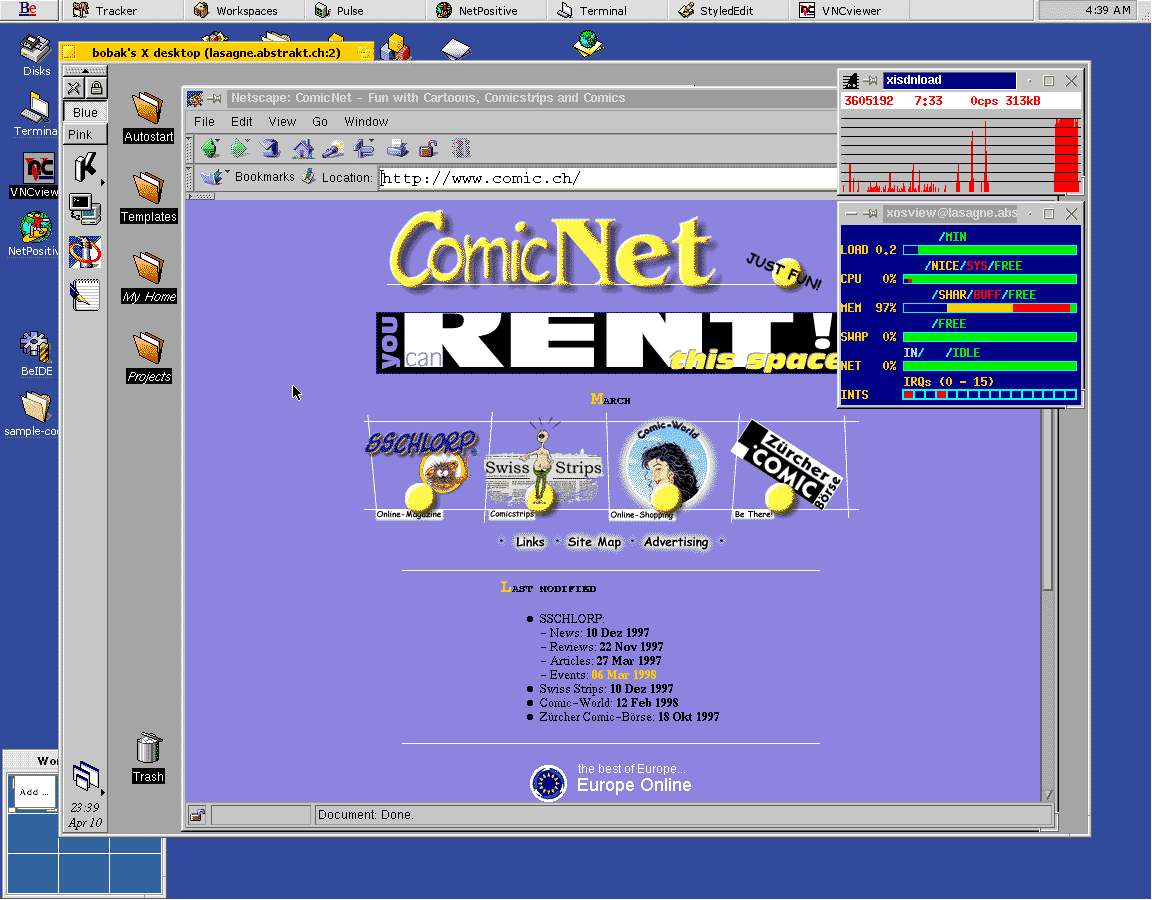Open the Go menu in Netscape

320,122
